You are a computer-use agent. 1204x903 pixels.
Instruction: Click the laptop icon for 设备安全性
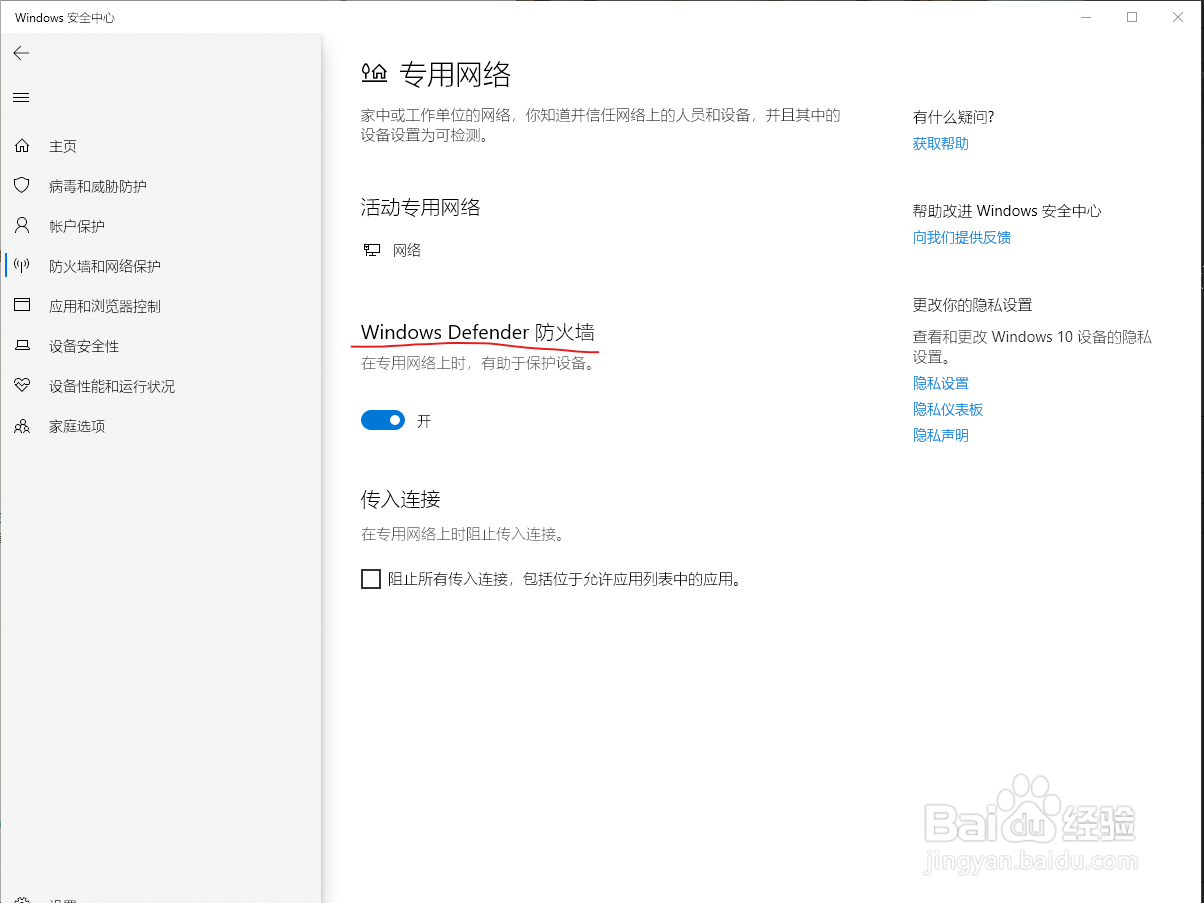[22, 346]
